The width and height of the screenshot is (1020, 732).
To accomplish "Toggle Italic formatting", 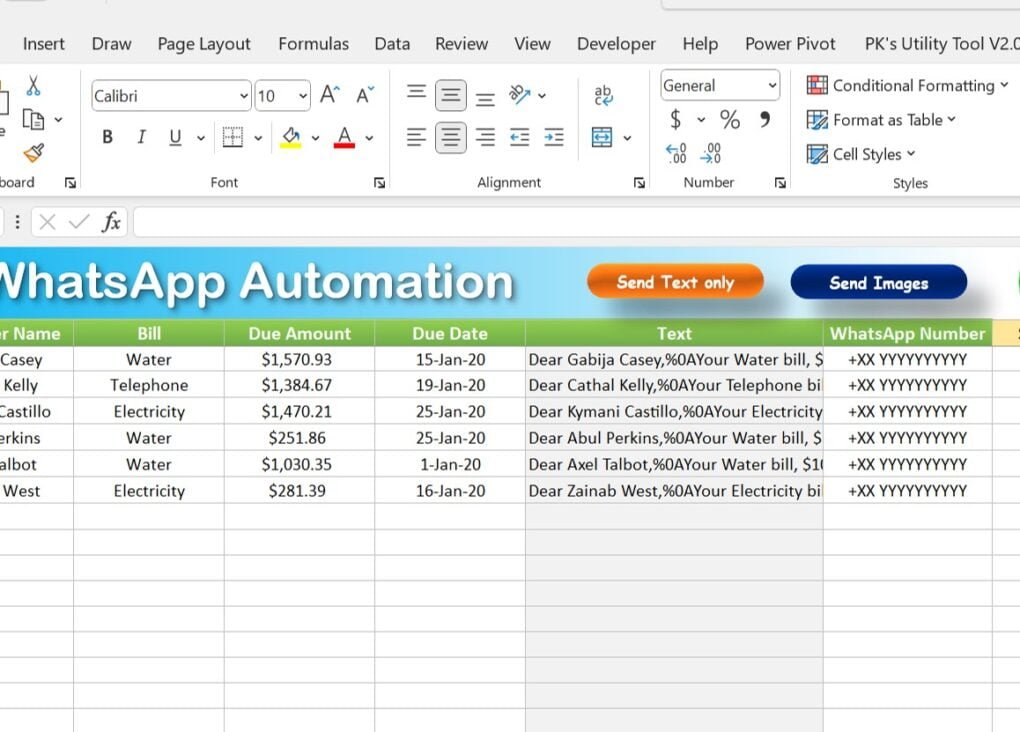I will pos(141,137).
